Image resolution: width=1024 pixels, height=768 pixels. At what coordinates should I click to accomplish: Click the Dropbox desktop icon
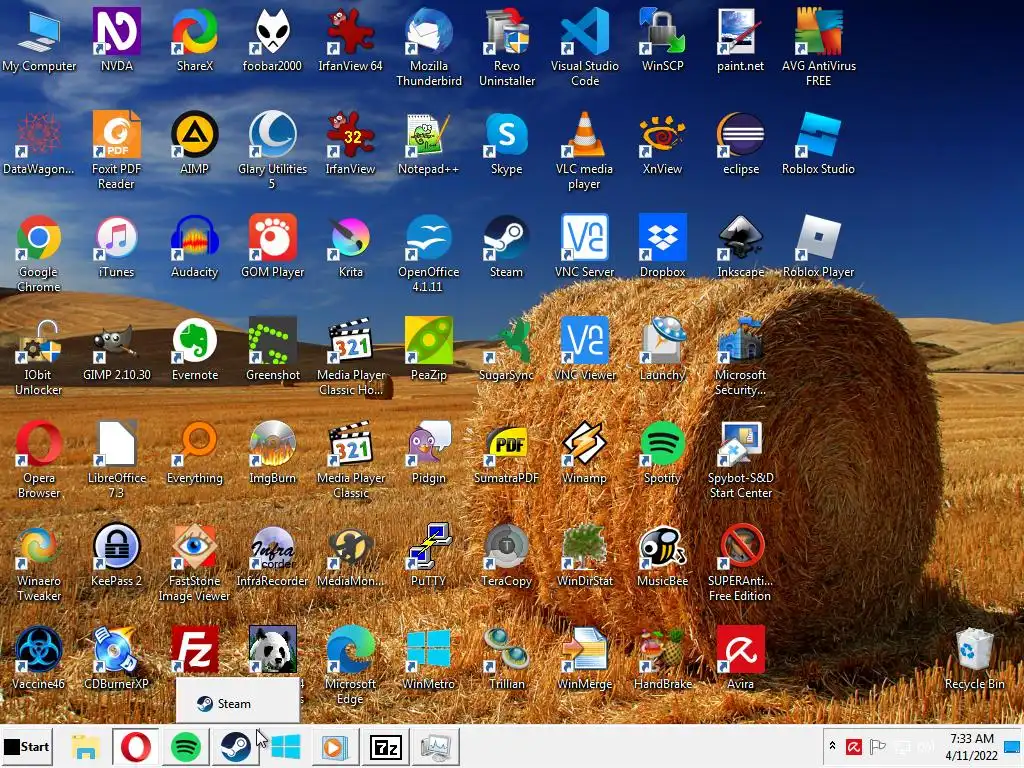662,246
